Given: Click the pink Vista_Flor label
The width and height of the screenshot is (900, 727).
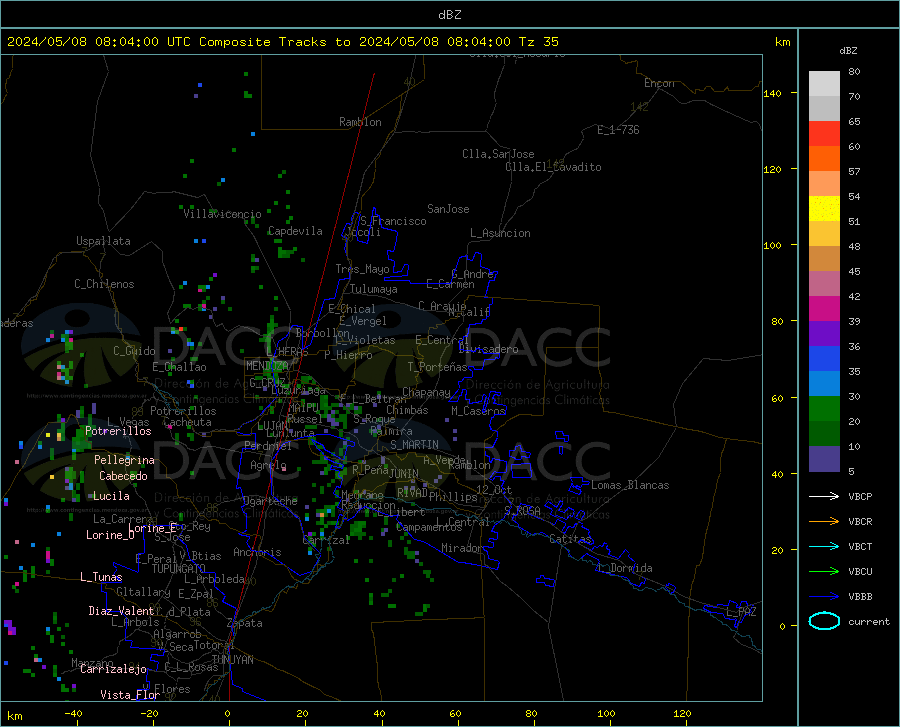Looking at the screenshot, I should [x=130, y=695].
